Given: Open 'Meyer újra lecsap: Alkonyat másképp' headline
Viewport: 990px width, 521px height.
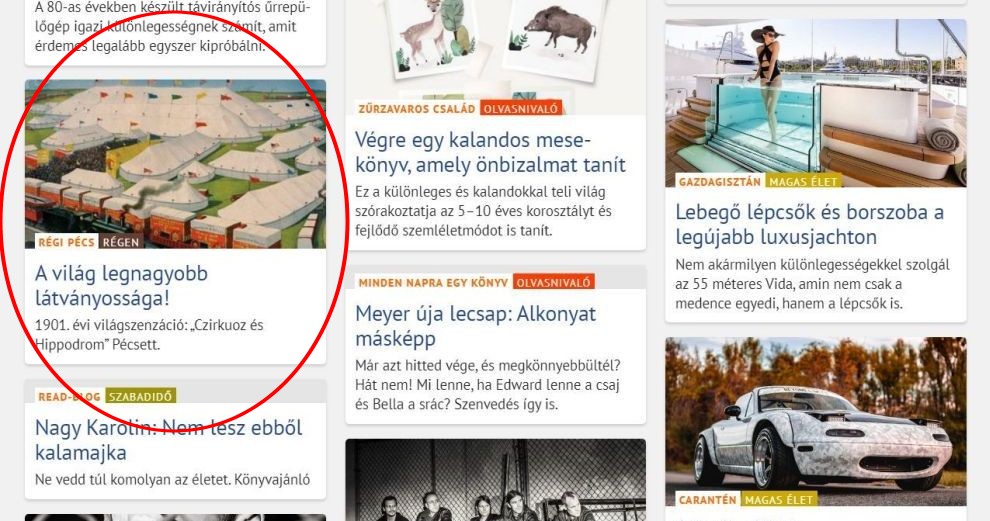Looking at the screenshot, I should 475,326.
